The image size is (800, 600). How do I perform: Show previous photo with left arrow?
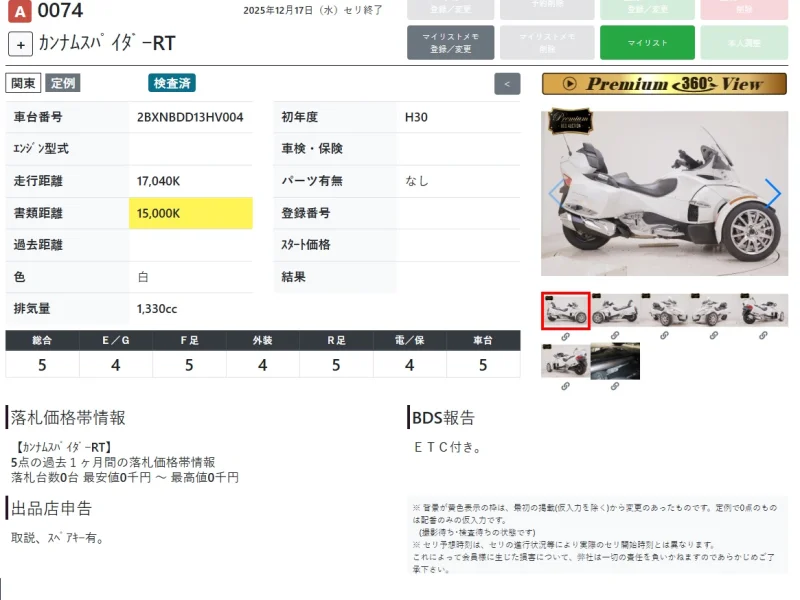556,193
